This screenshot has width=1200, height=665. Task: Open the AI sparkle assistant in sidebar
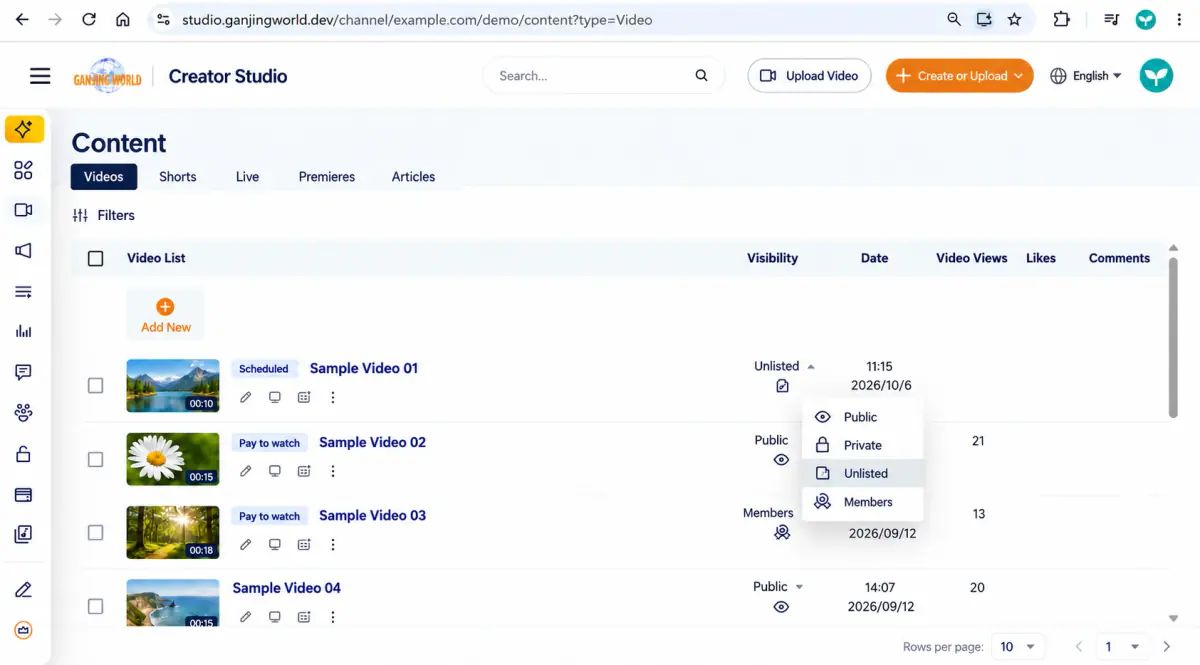pyautogui.click(x=24, y=129)
